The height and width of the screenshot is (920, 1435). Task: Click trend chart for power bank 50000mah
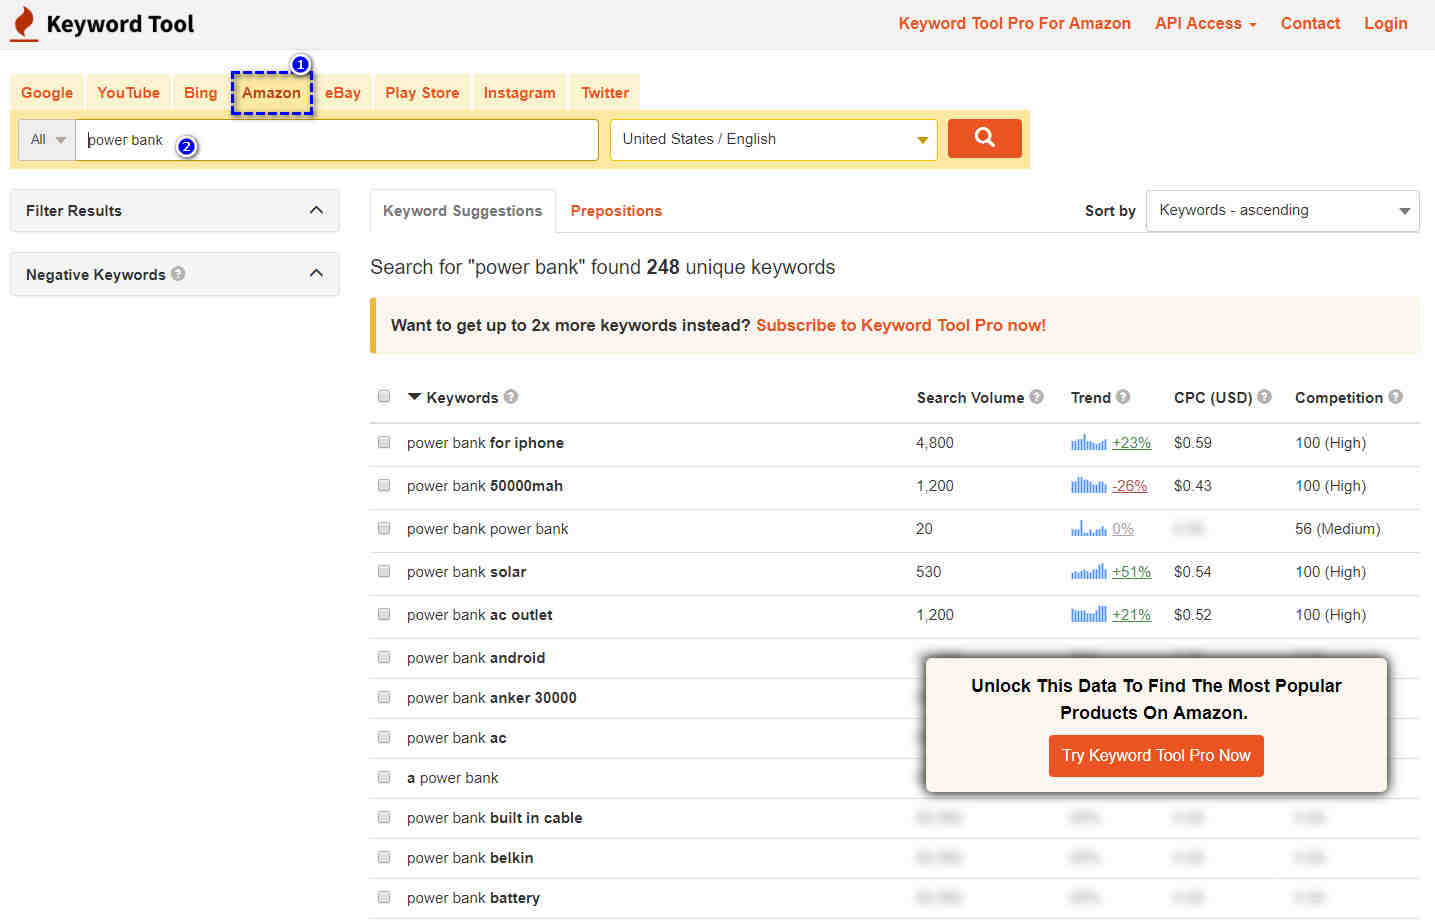coord(1088,485)
